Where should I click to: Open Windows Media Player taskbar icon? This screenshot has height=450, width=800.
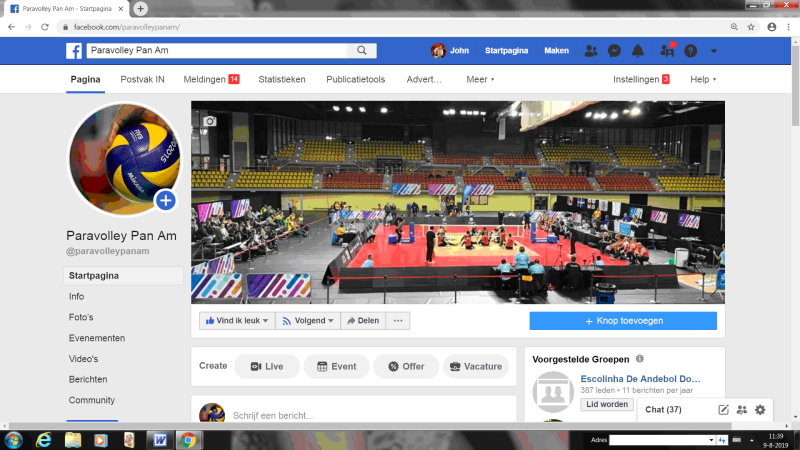pos(101,440)
